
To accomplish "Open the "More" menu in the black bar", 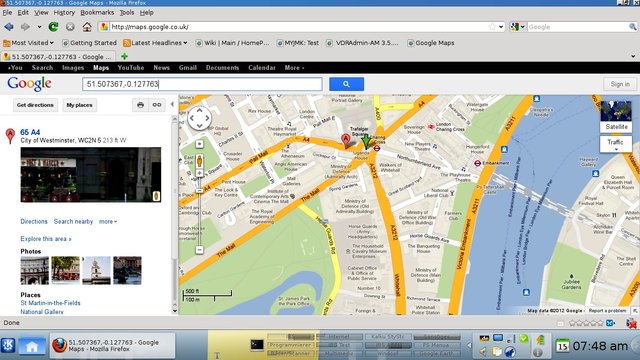I will pyautogui.click(x=294, y=68).
